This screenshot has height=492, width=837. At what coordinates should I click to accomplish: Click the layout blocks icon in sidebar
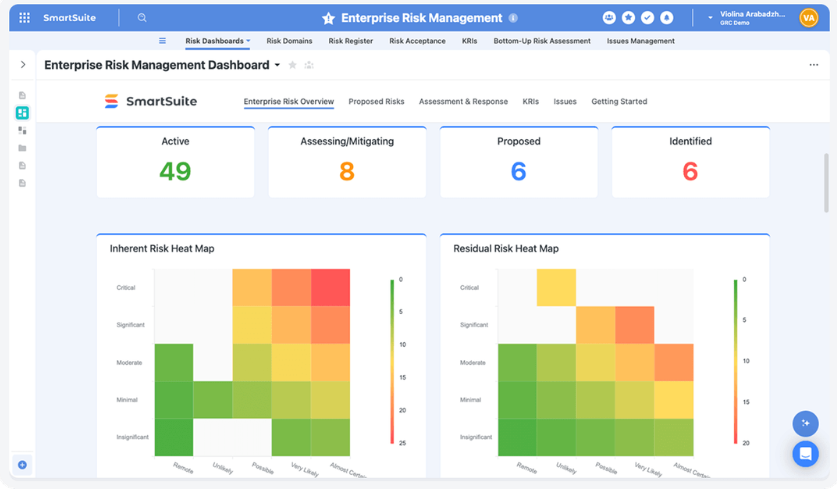(22, 130)
